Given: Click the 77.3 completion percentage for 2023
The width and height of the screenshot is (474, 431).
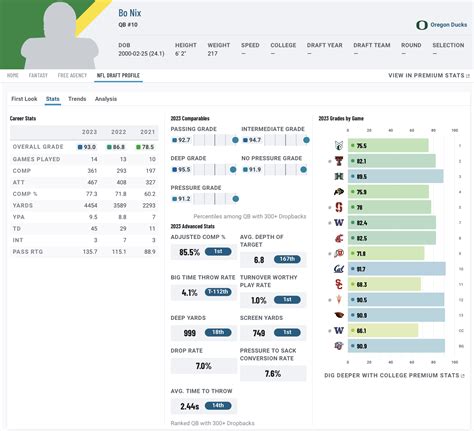Looking at the screenshot, I should (92, 194).
